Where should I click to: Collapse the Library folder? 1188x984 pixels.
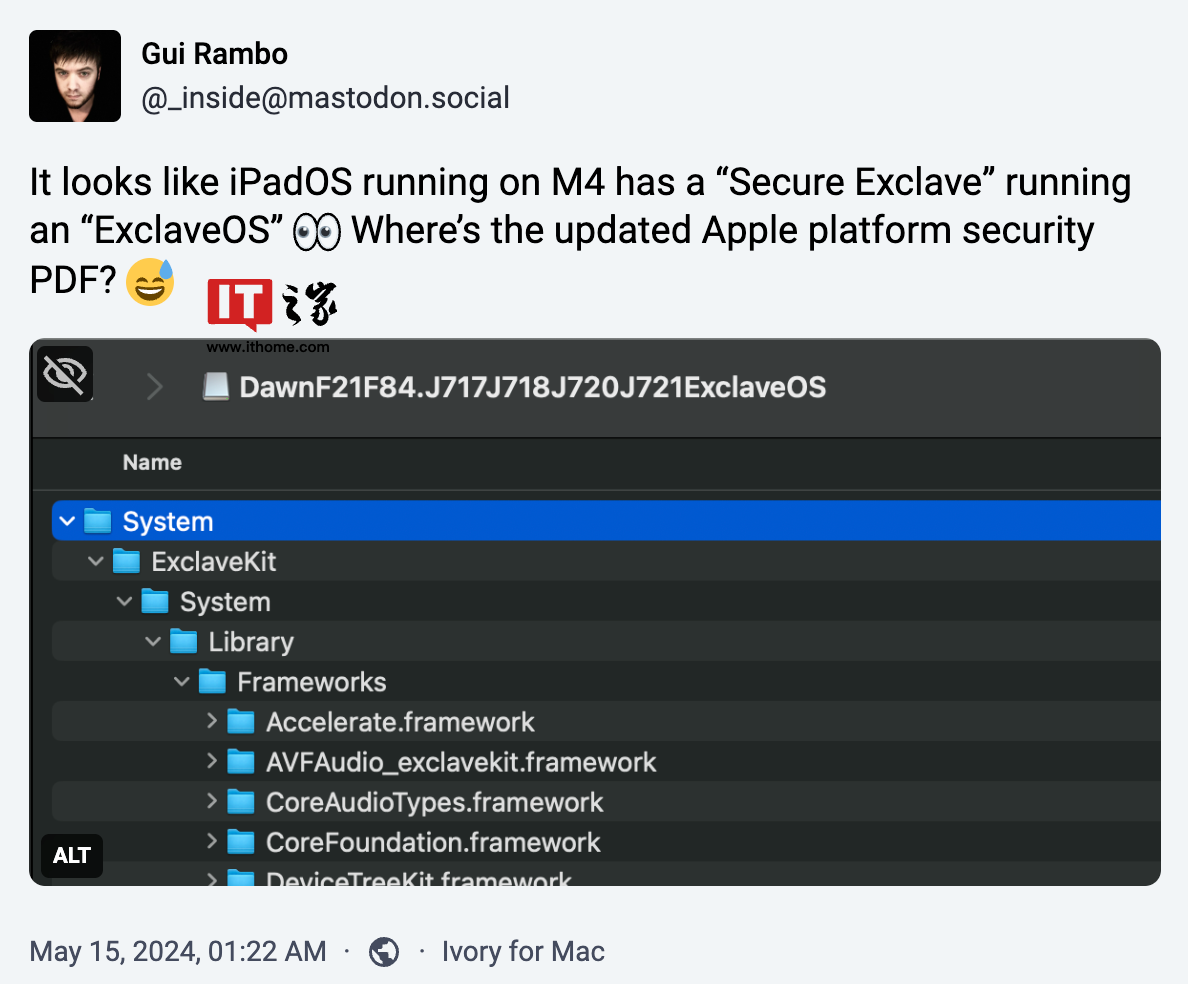pos(153,641)
